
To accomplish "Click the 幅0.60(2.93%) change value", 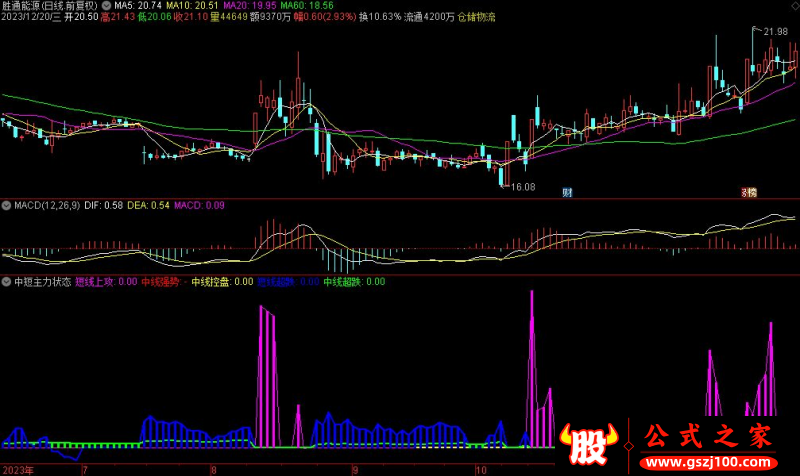I will [x=325, y=17].
